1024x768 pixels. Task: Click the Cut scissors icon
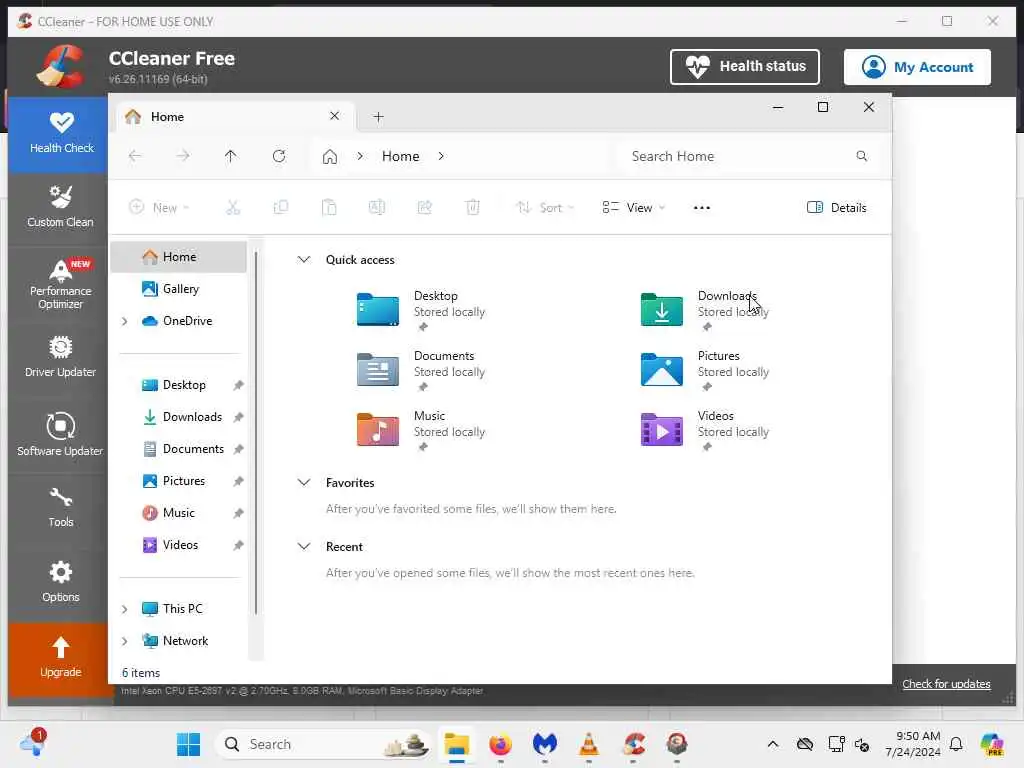click(x=233, y=208)
